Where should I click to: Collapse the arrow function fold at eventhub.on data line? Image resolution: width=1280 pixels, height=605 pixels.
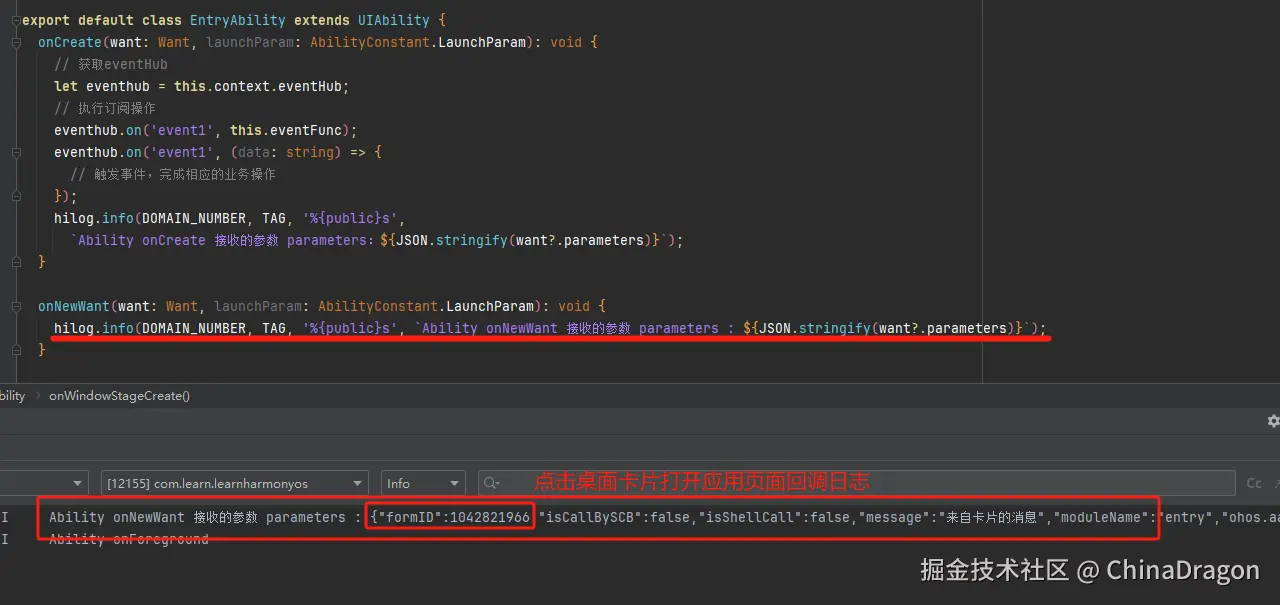tap(16, 152)
